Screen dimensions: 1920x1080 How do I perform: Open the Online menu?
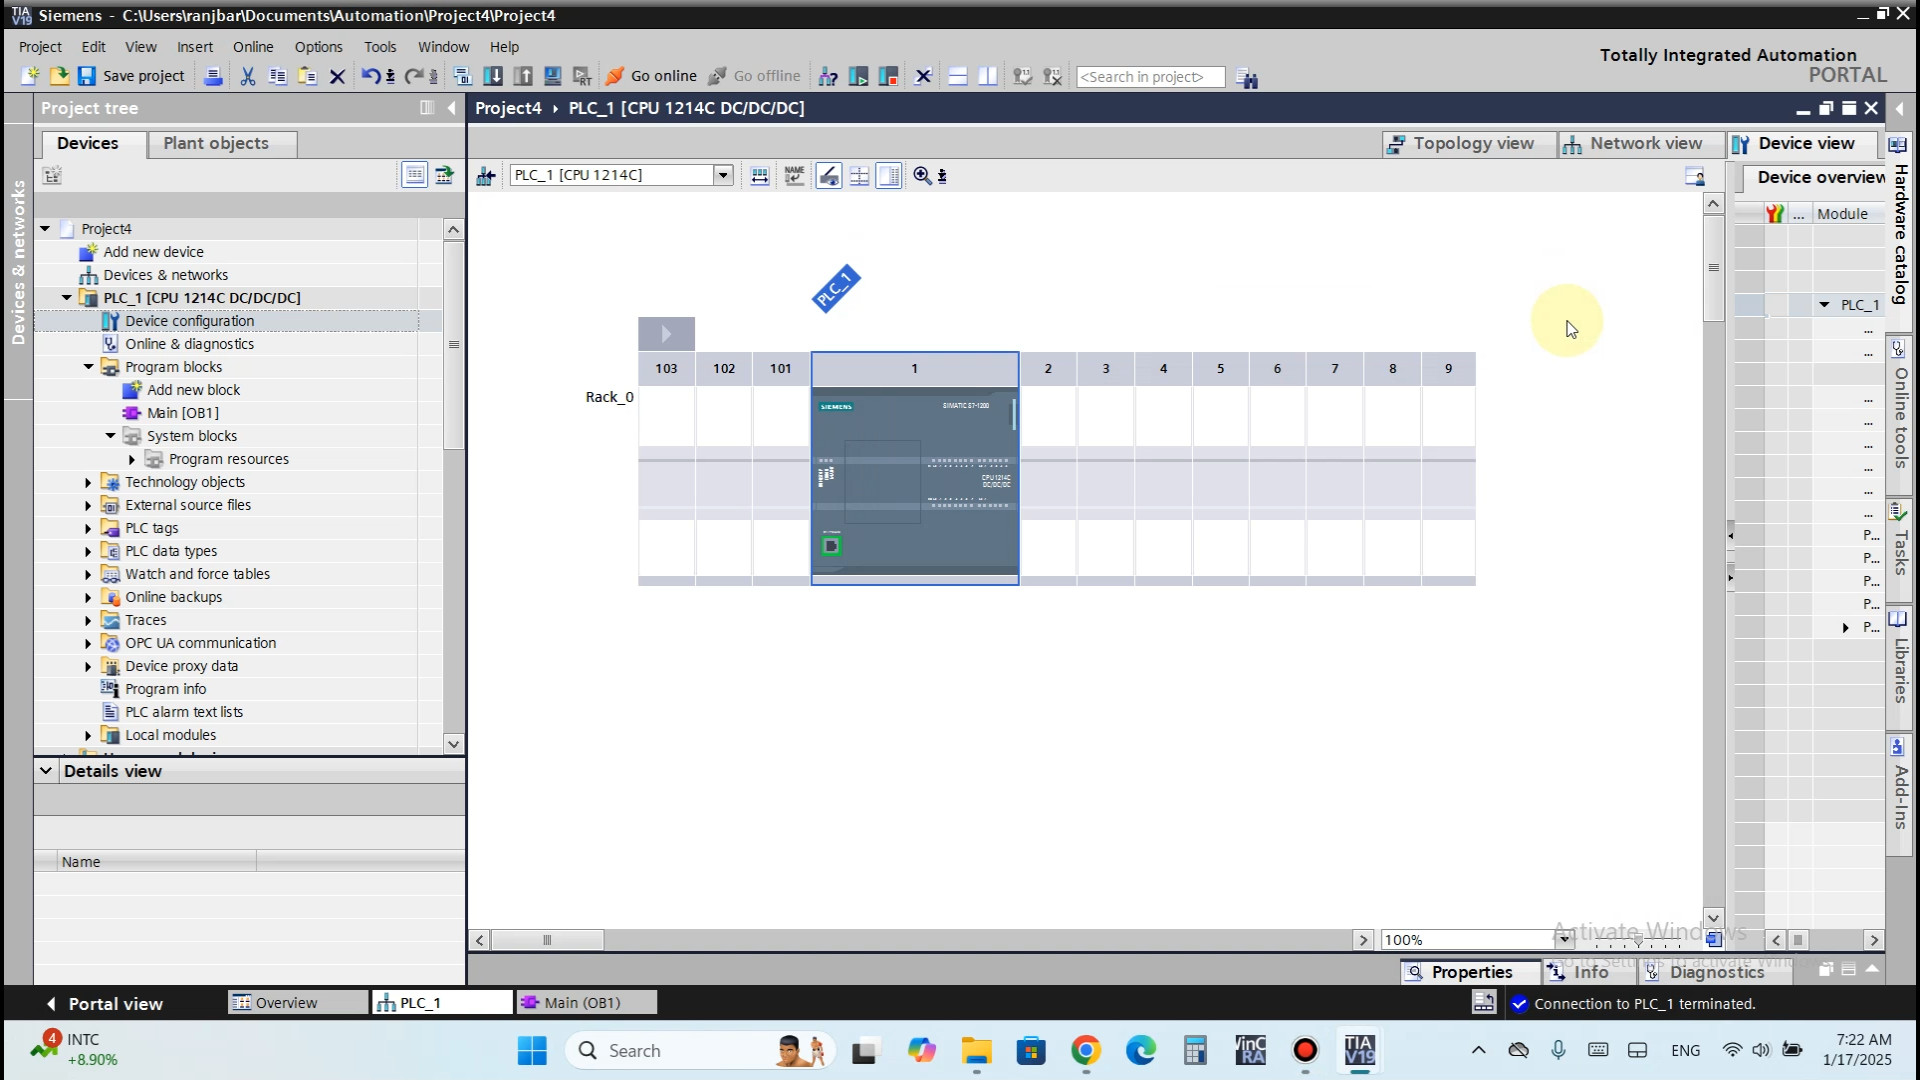[x=253, y=47]
